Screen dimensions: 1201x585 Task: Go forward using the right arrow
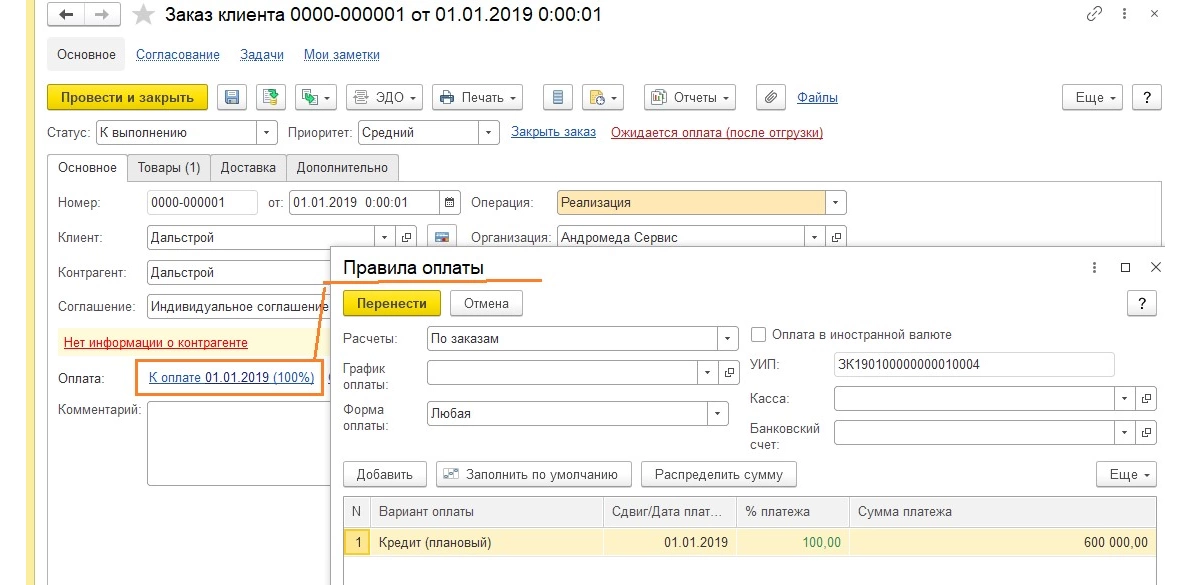[x=102, y=15]
